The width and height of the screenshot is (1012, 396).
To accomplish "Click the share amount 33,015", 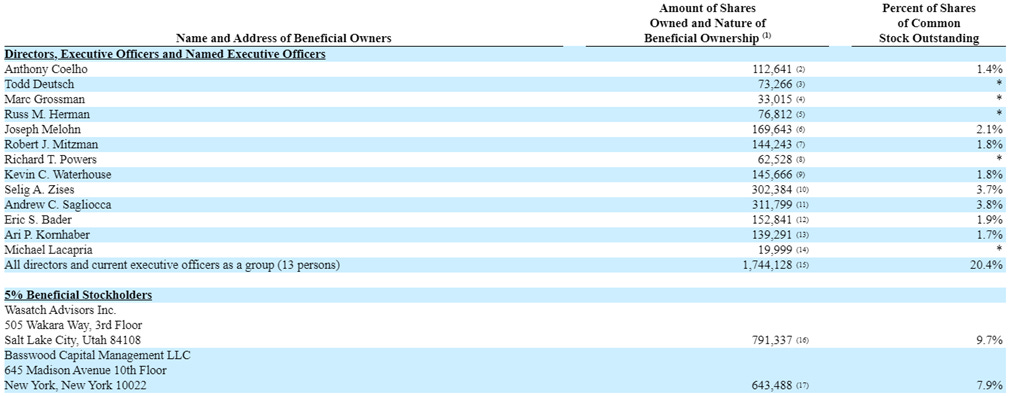I will point(775,99).
